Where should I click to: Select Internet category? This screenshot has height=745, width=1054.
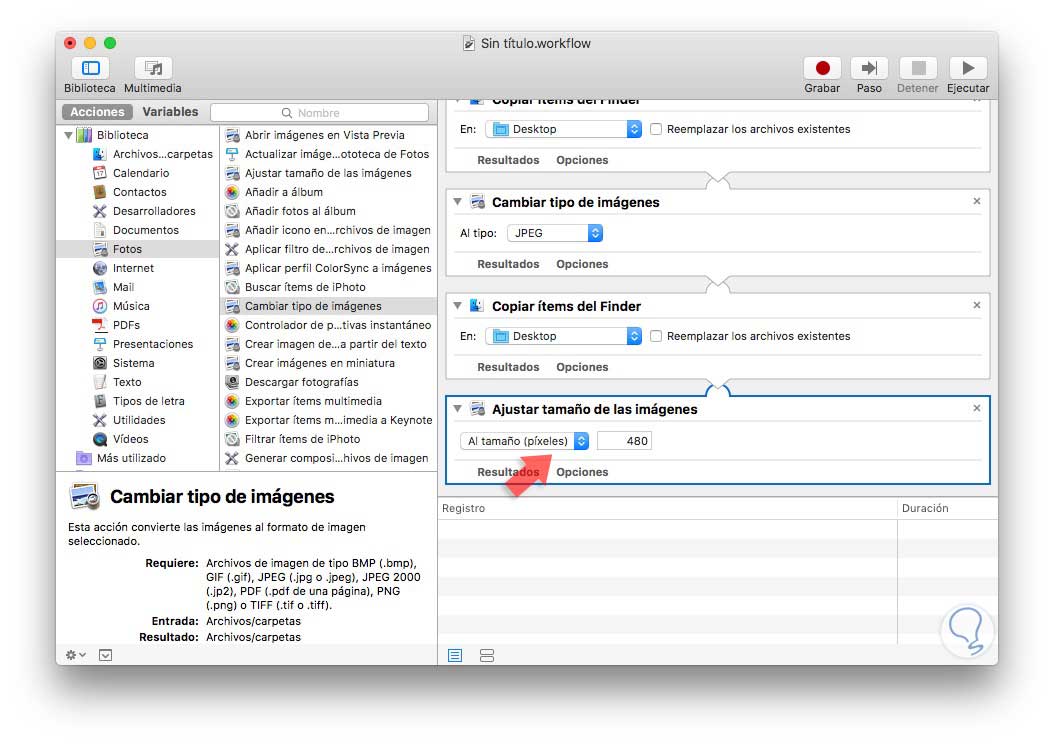click(x=133, y=268)
